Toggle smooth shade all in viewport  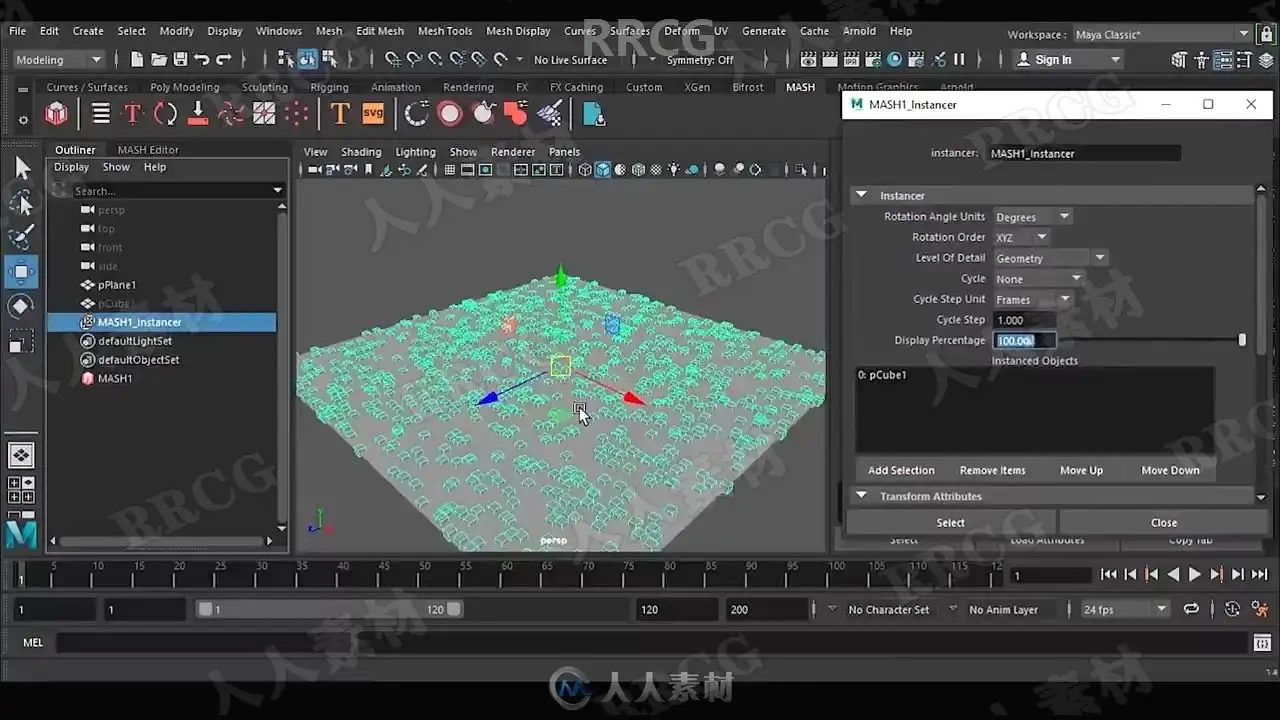pos(603,169)
